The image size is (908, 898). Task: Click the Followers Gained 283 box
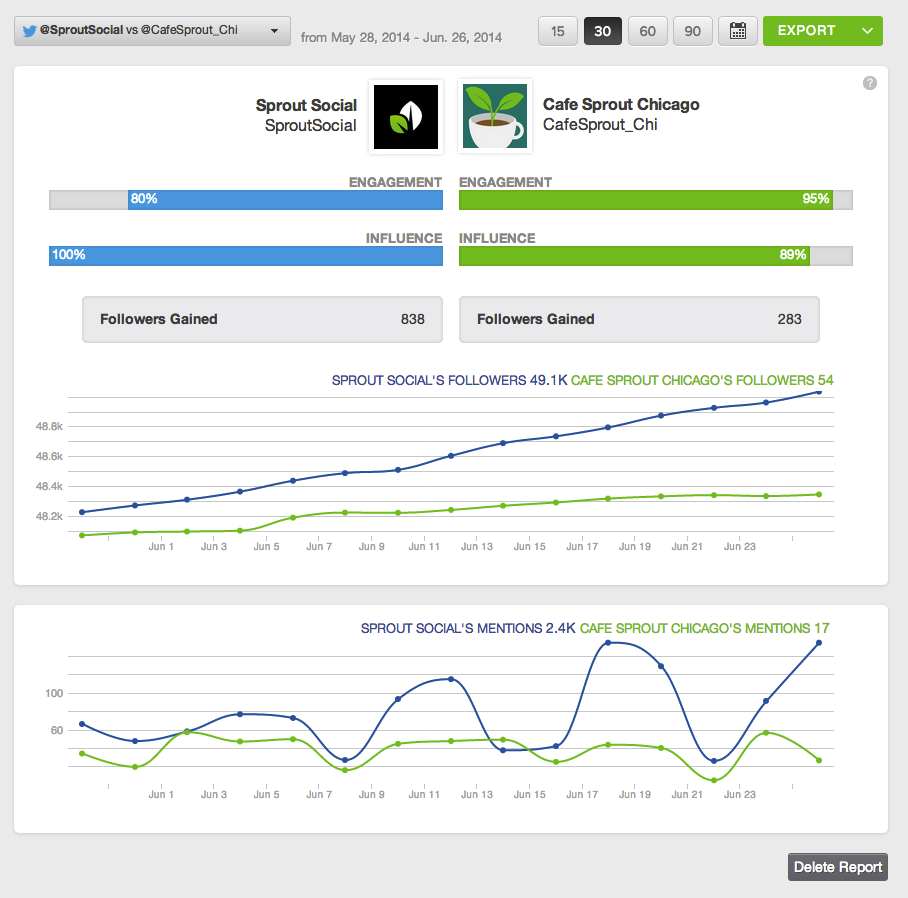(x=639, y=319)
